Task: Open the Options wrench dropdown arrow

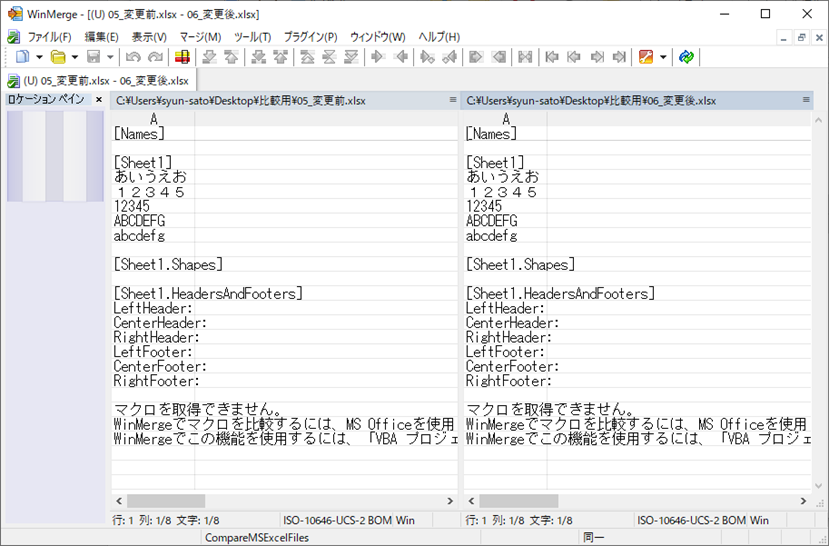Action: pyautogui.click(x=663, y=57)
